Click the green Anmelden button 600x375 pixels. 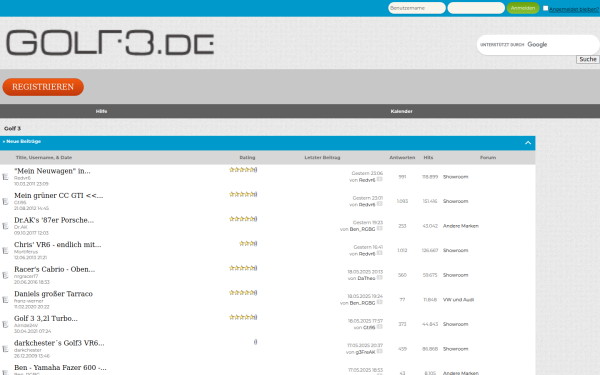[523, 8]
